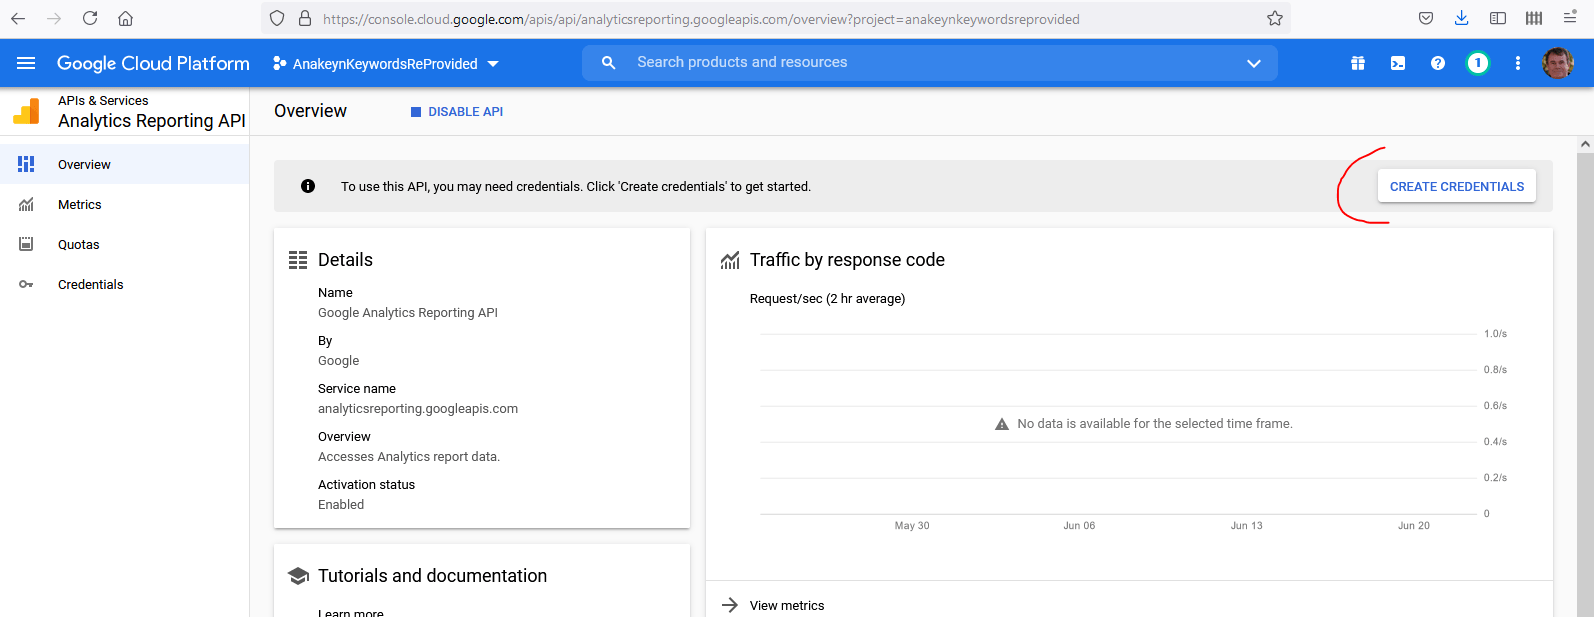Click the Traffic by response code heading
1594x617 pixels.
point(847,260)
